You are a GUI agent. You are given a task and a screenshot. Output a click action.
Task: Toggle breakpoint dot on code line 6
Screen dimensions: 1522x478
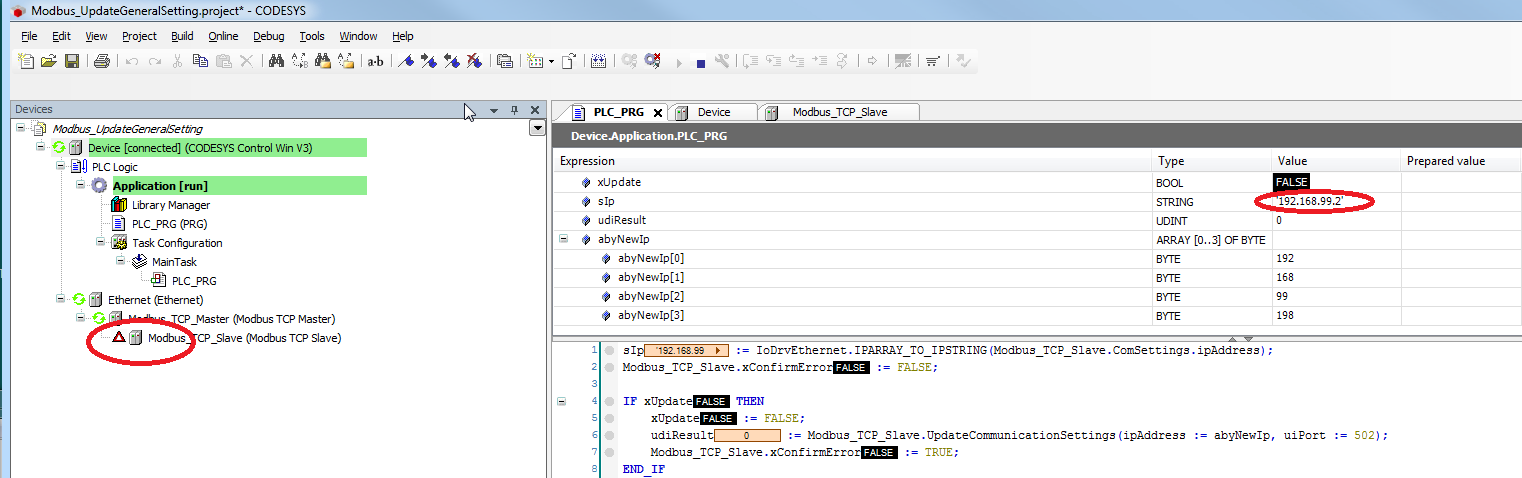(x=608, y=435)
